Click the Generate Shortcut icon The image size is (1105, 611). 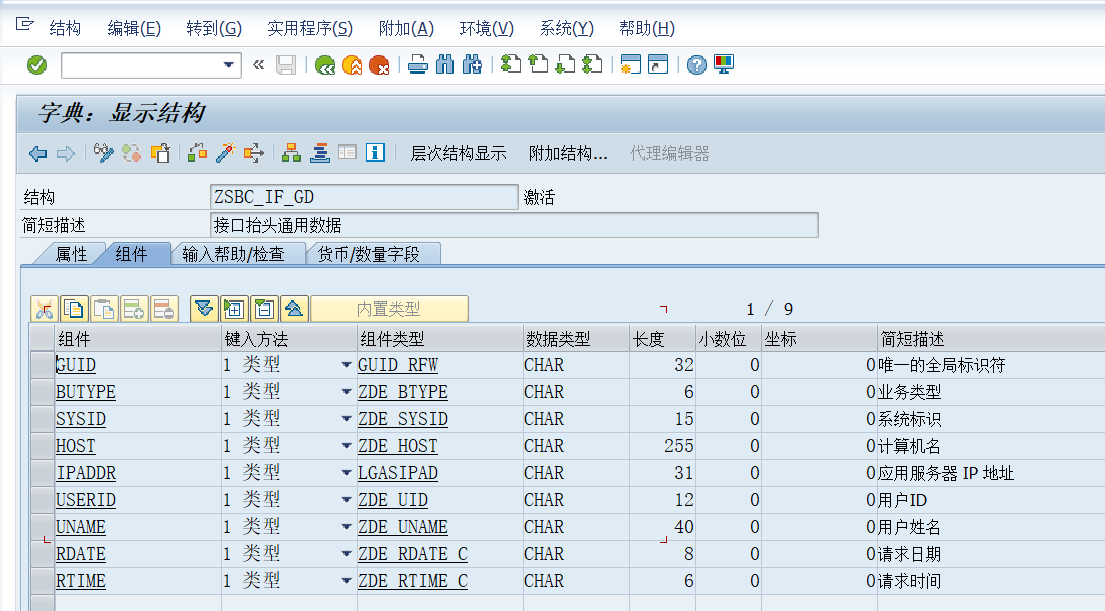658,65
